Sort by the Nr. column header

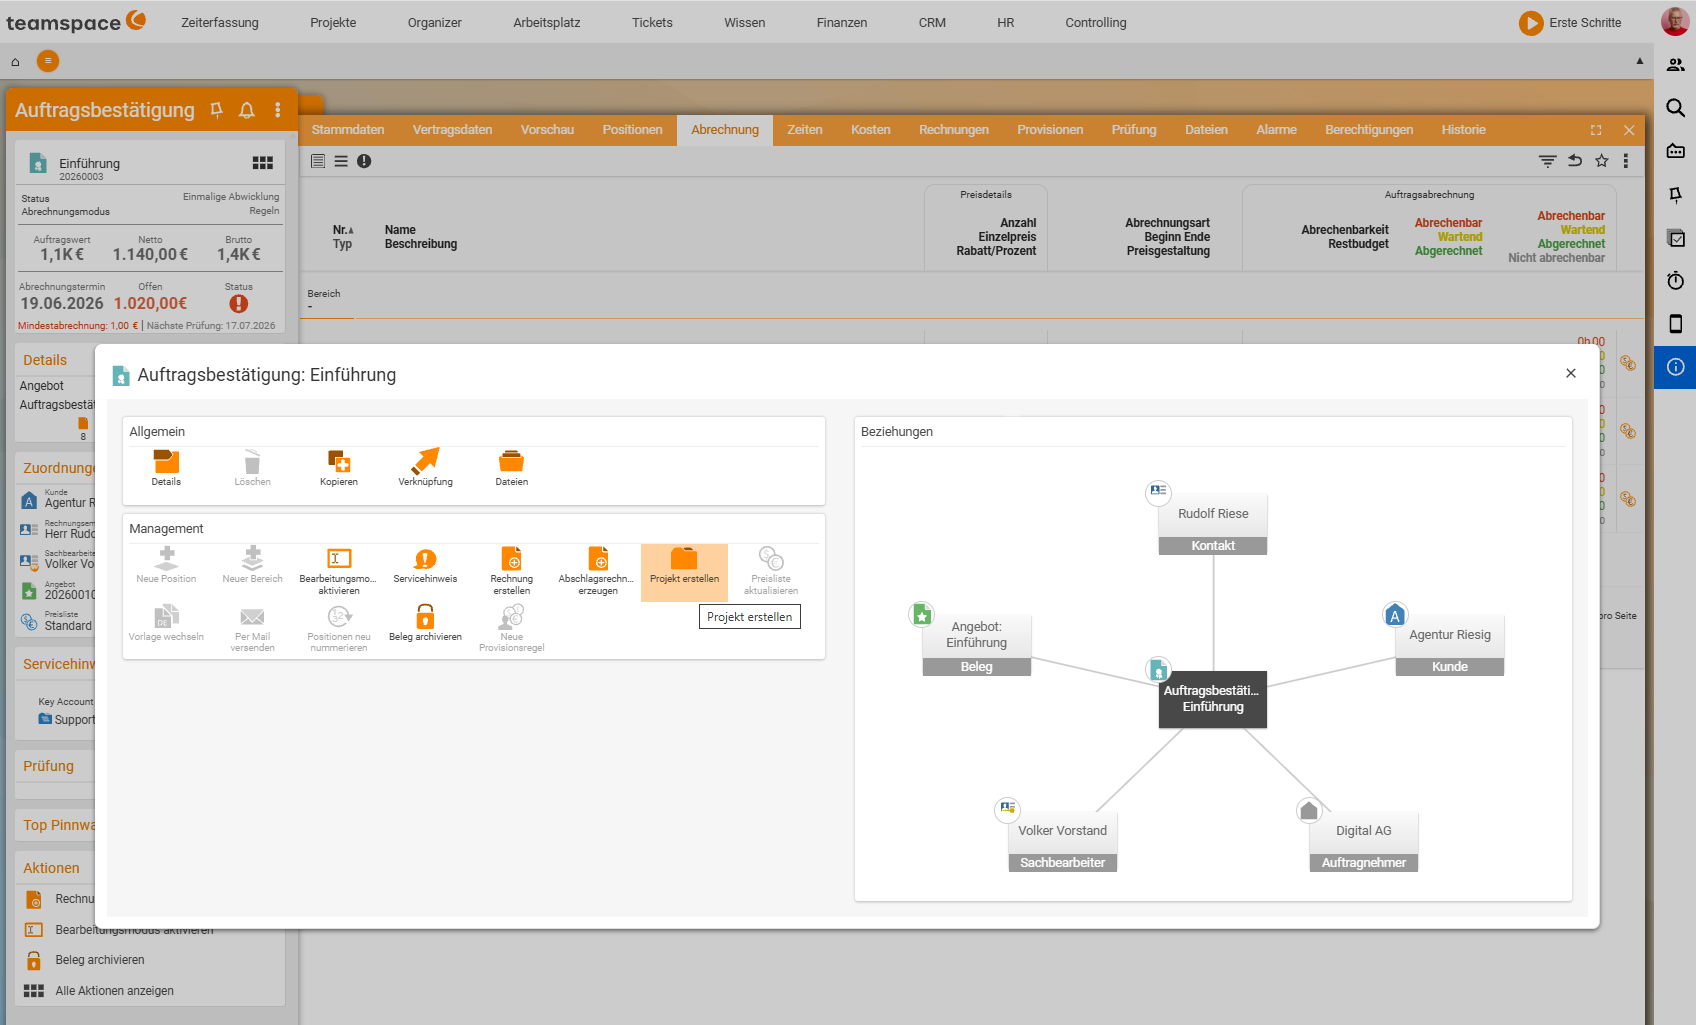coord(343,230)
